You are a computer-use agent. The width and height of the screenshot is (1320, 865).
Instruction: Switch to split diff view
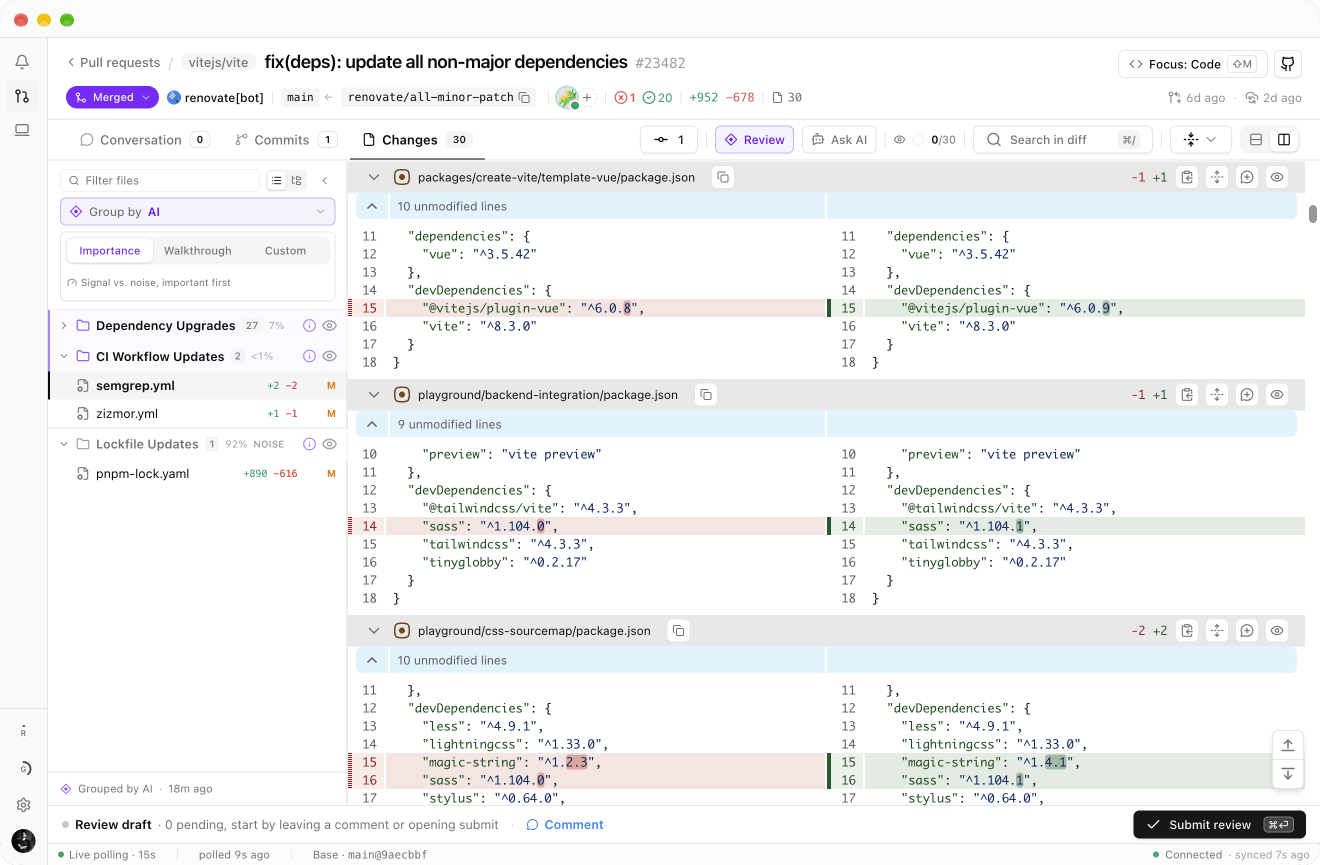[1284, 140]
